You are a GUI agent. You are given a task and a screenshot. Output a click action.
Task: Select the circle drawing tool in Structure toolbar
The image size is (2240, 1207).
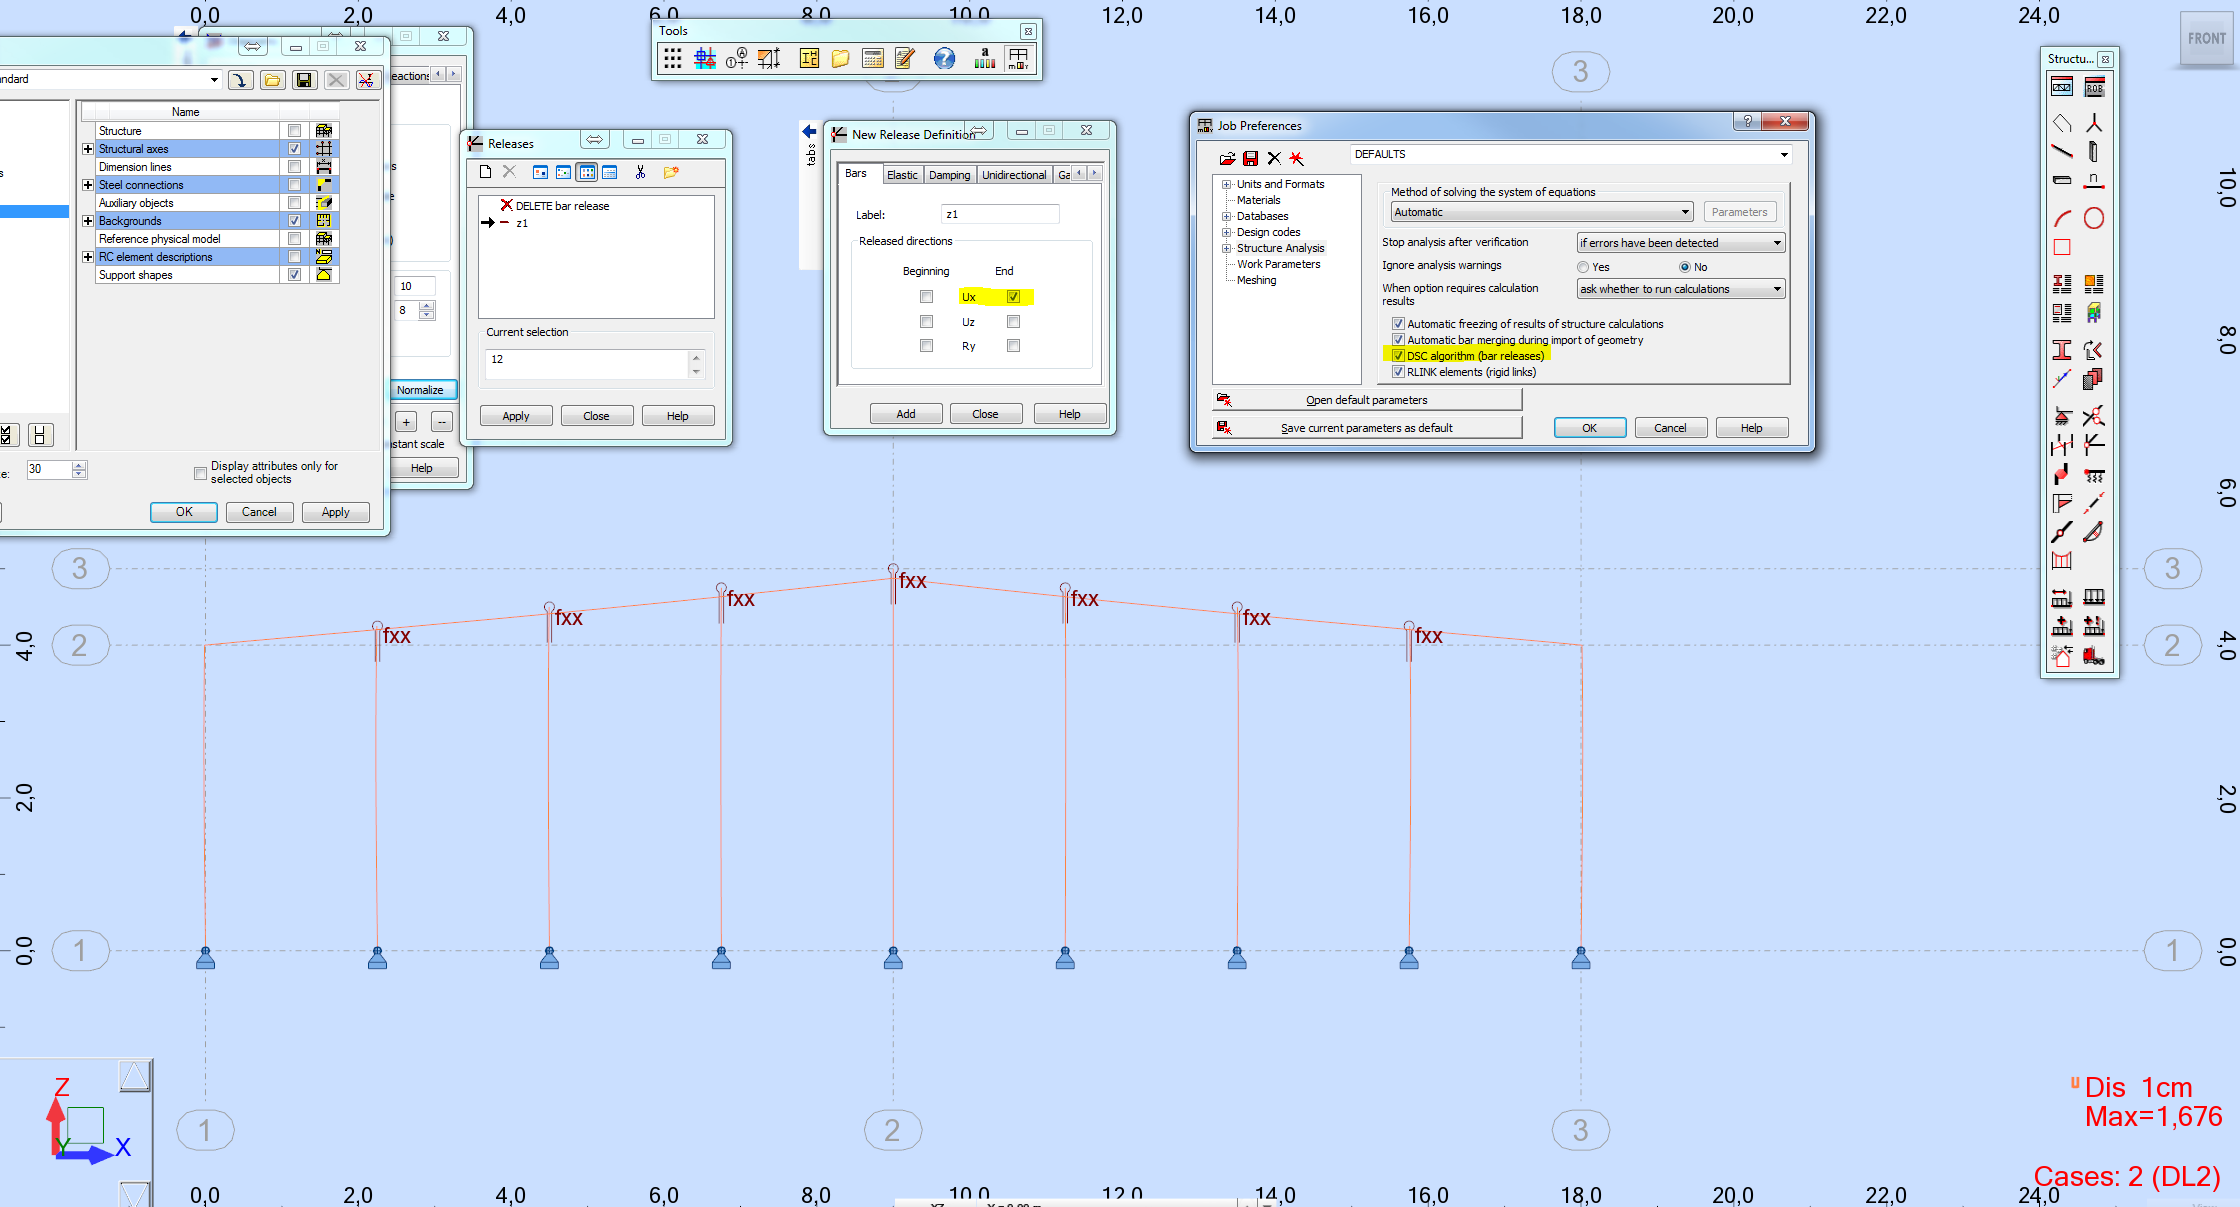(x=2094, y=219)
